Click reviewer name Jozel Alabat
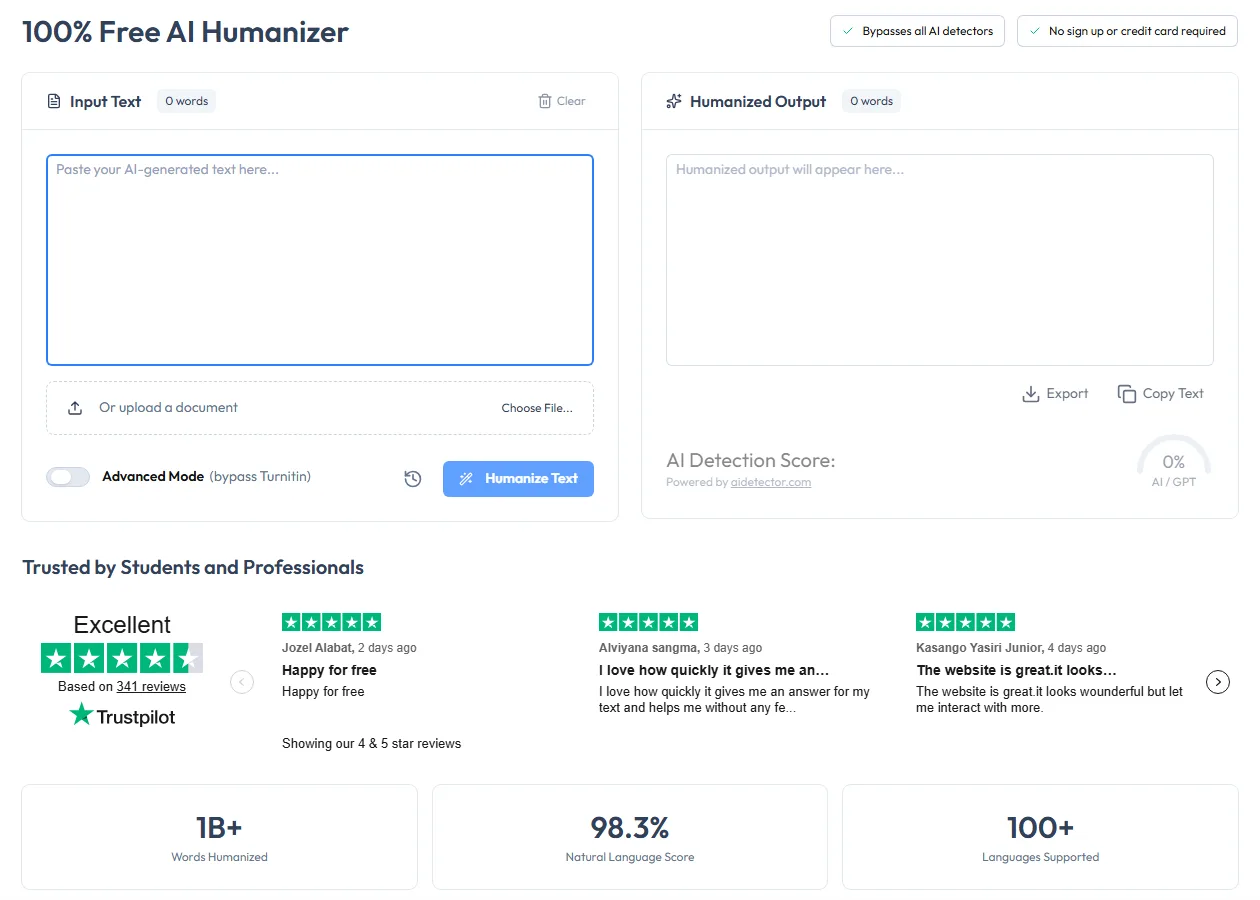Image resolution: width=1260 pixels, height=900 pixels. click(317, 648)
